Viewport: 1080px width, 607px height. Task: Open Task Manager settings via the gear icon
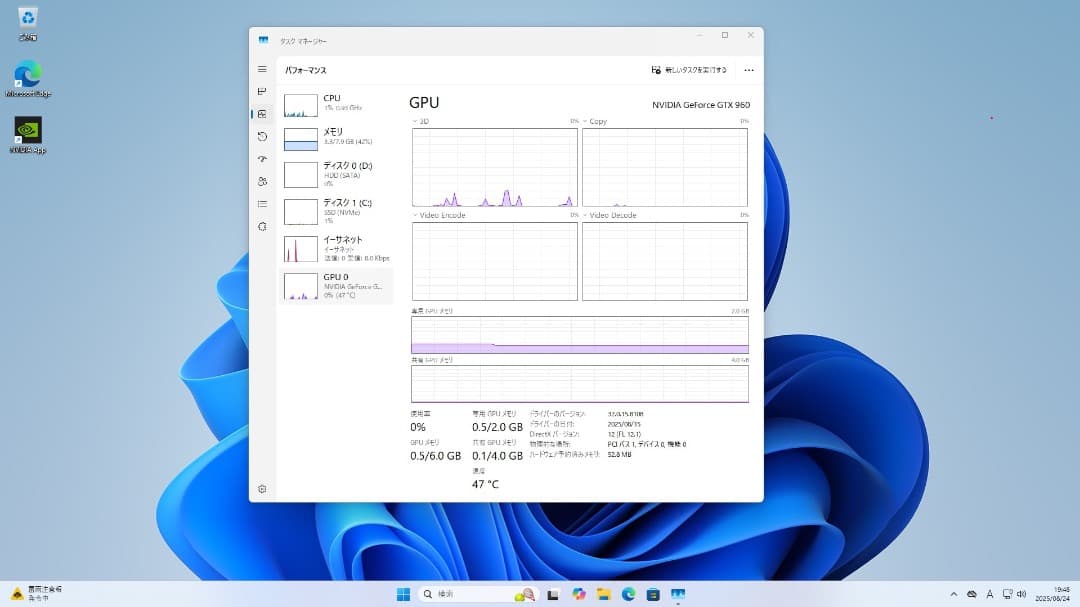click(x=262, y=489)
